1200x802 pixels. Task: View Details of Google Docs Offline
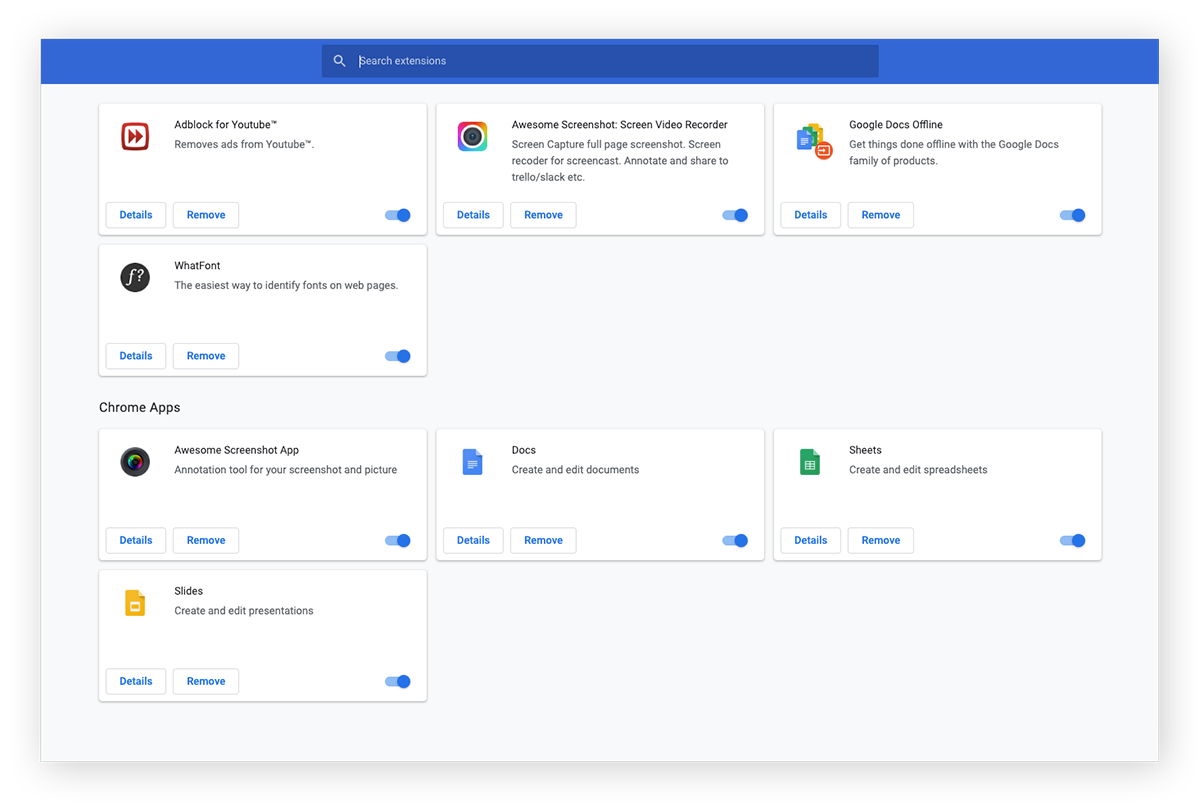pos(811,215)
